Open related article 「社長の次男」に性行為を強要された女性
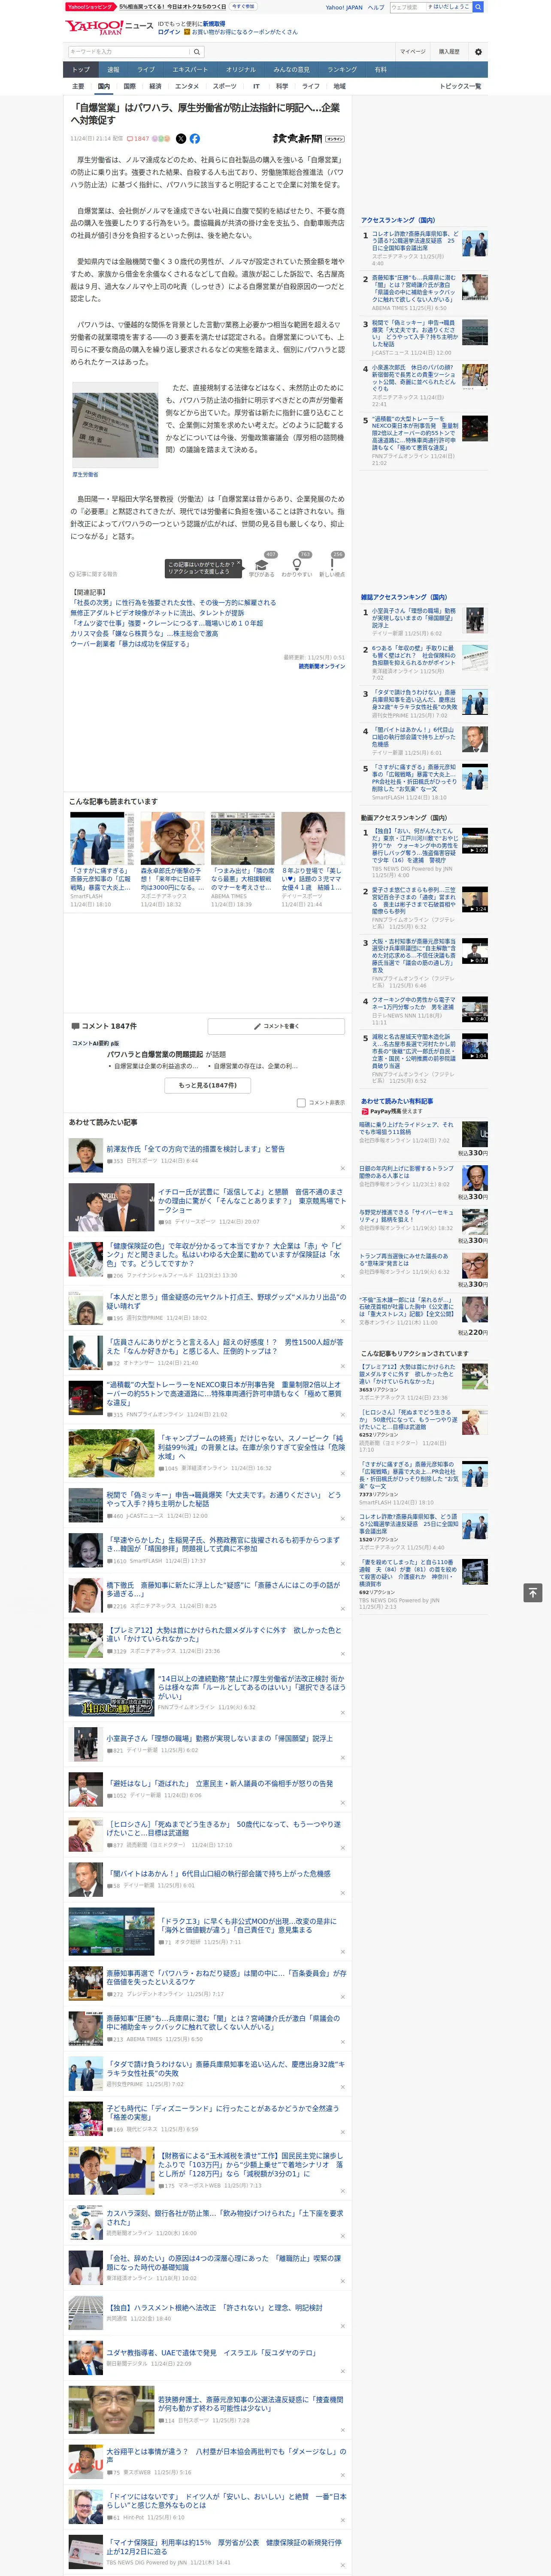Viewport: 551px width, 2576px height. coord(173,603)
